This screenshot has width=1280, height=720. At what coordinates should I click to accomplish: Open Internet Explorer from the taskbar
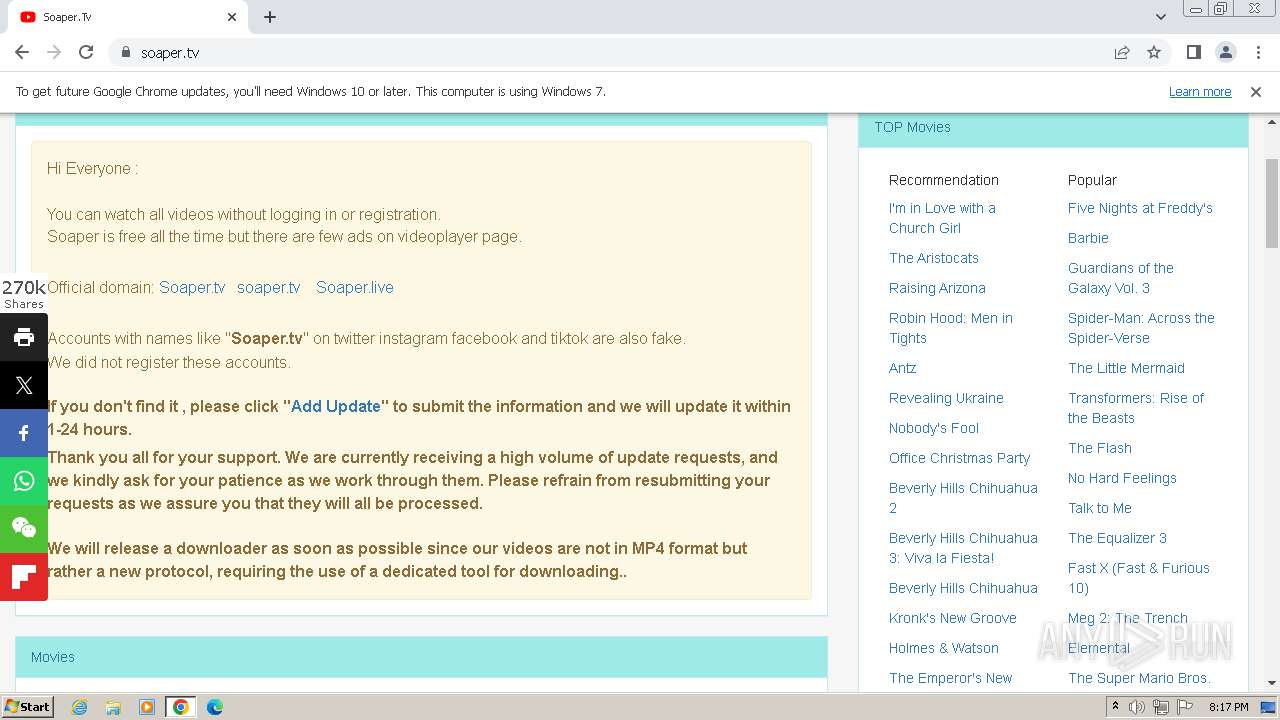pyautogui.click(x=79, y=707)
